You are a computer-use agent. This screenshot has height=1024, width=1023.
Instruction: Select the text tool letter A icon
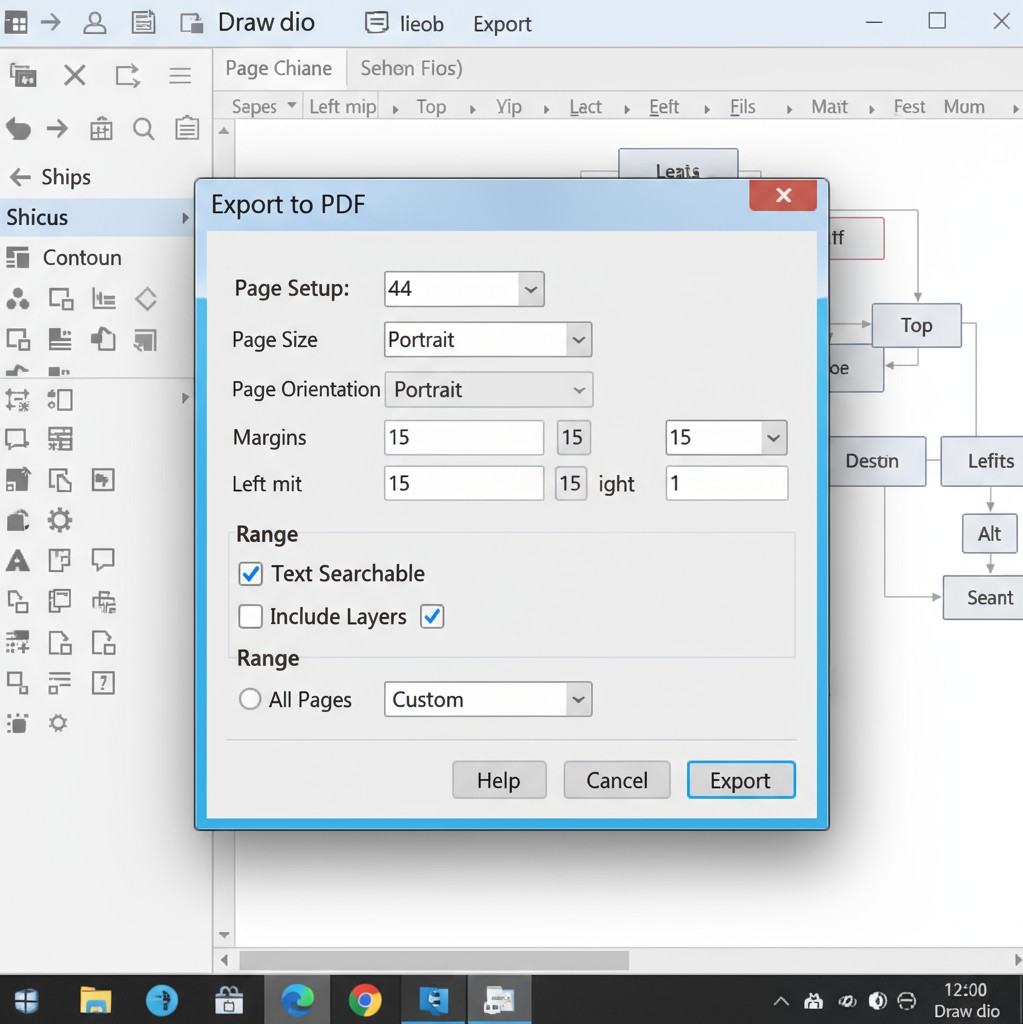(18, 560)
